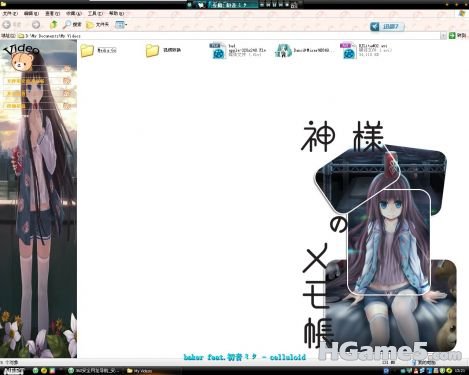The width and height of the screenshot is (469, 375).
Task: Collapse the 详细信息 side panel
Action: pos(67,106)
